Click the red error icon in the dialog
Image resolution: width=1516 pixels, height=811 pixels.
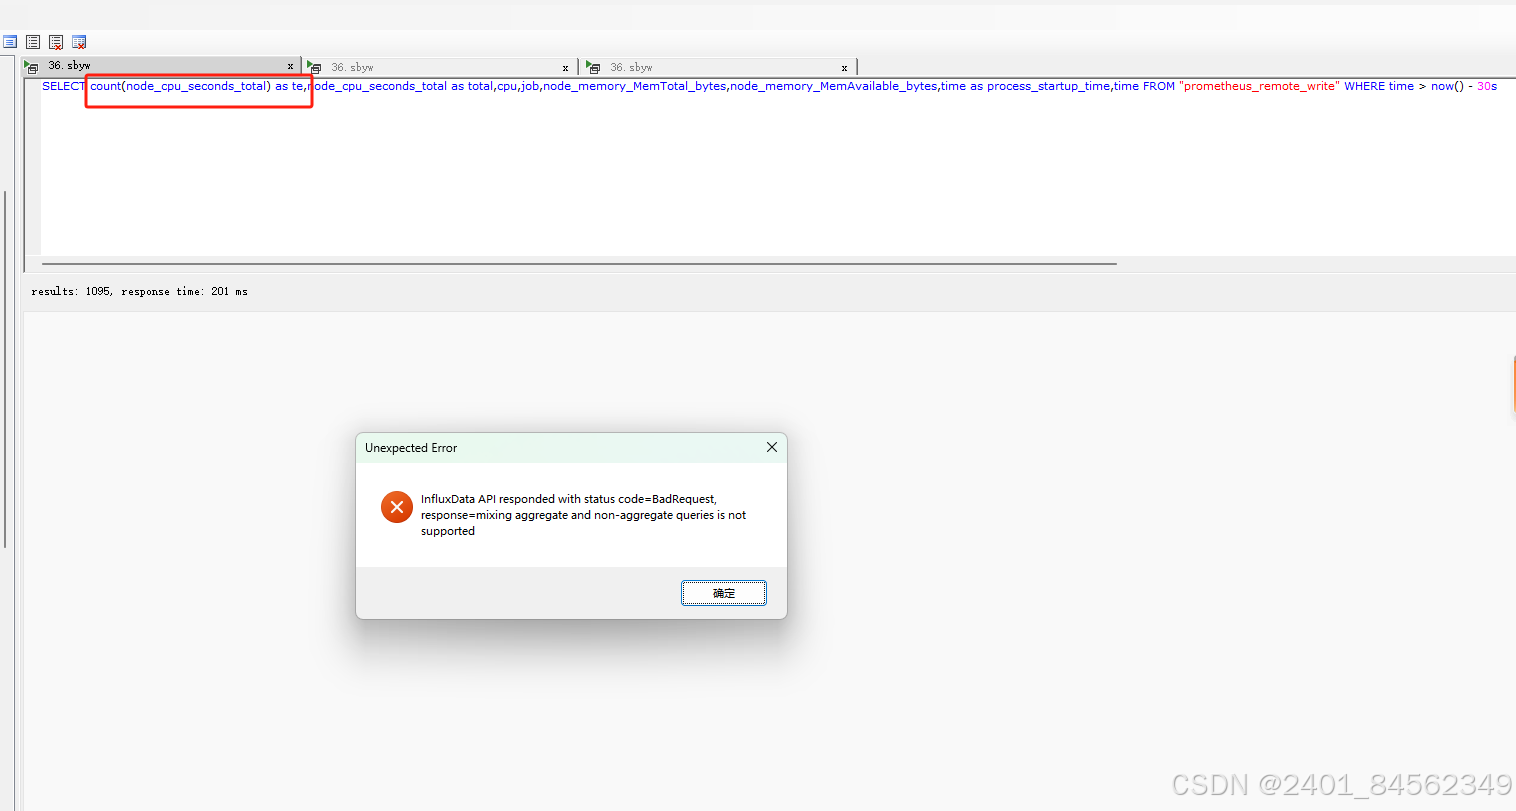point(397,507)
